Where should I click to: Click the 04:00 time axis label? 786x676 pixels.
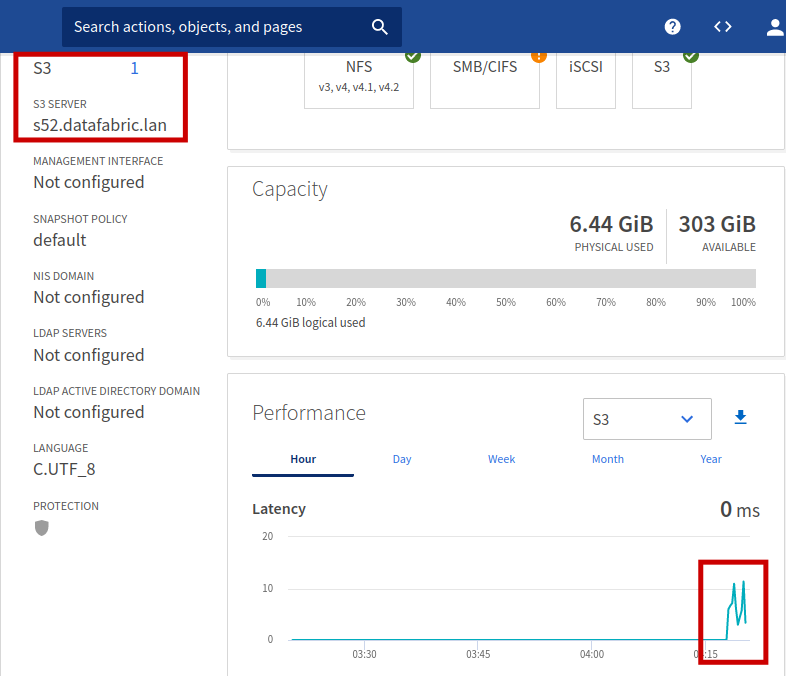point(592,654)
